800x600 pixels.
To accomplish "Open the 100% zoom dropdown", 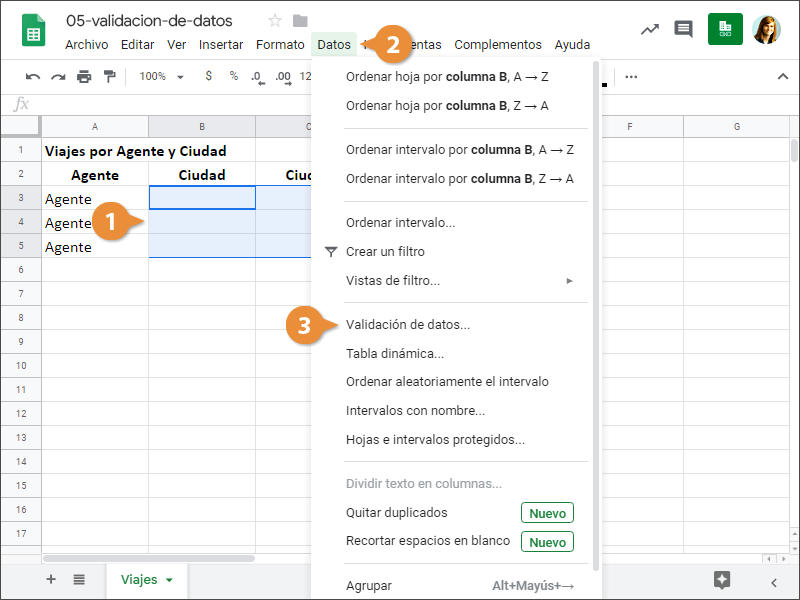I will click(x=161, y=77).
